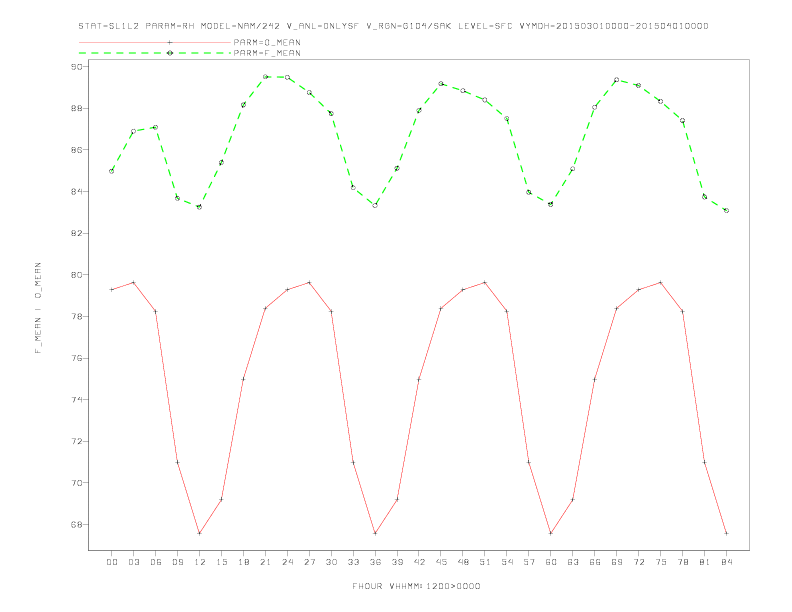Screen dimensions: 792x612
Task: Click the x-axis tick label 12
Action: coord(200,562)
